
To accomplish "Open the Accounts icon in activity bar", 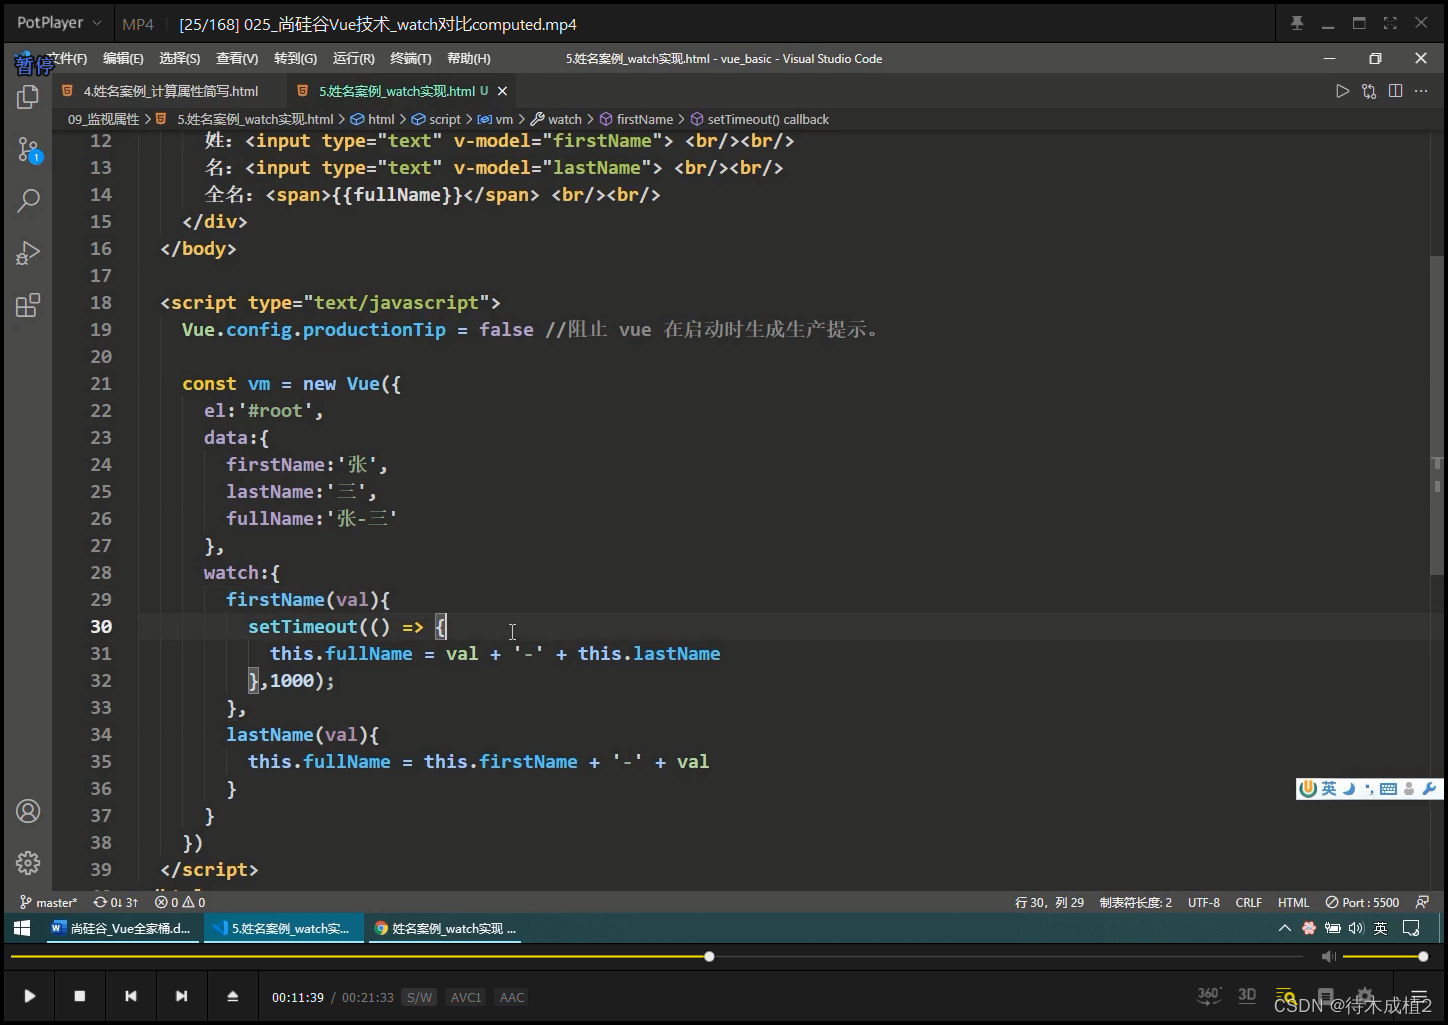I will pyautogui.click(x=28, y=811).
